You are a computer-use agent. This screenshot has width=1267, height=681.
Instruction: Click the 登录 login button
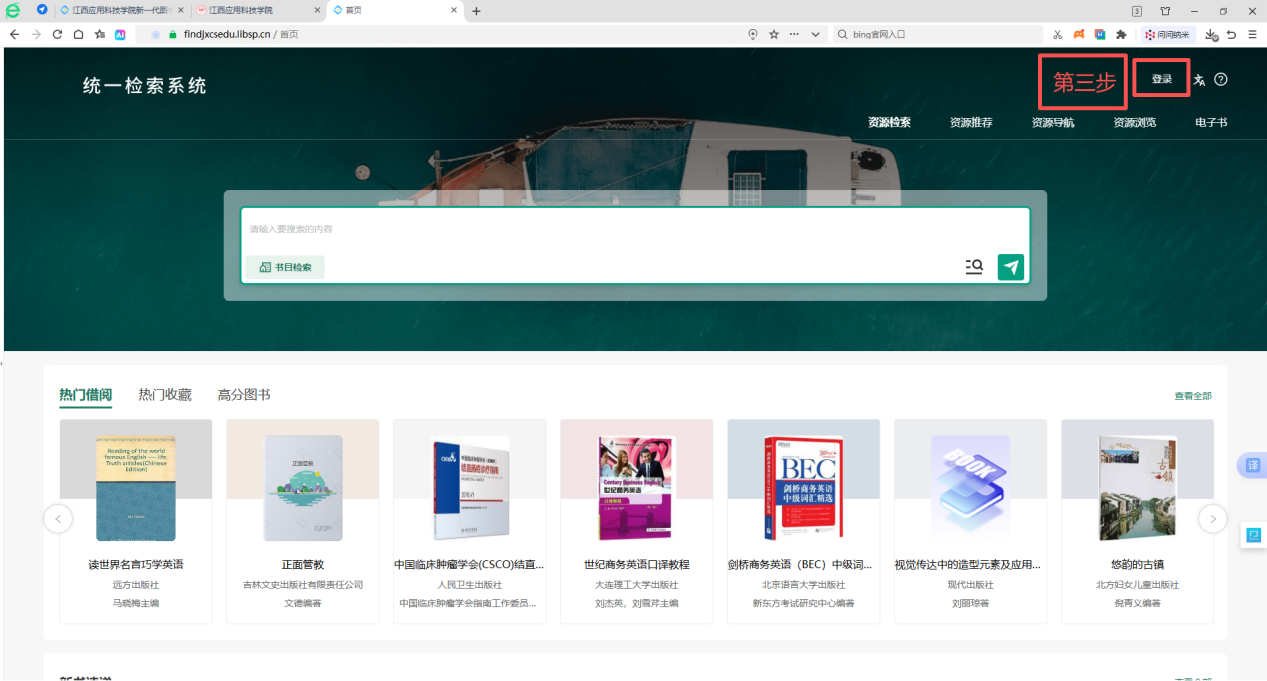click(1161, 79)
